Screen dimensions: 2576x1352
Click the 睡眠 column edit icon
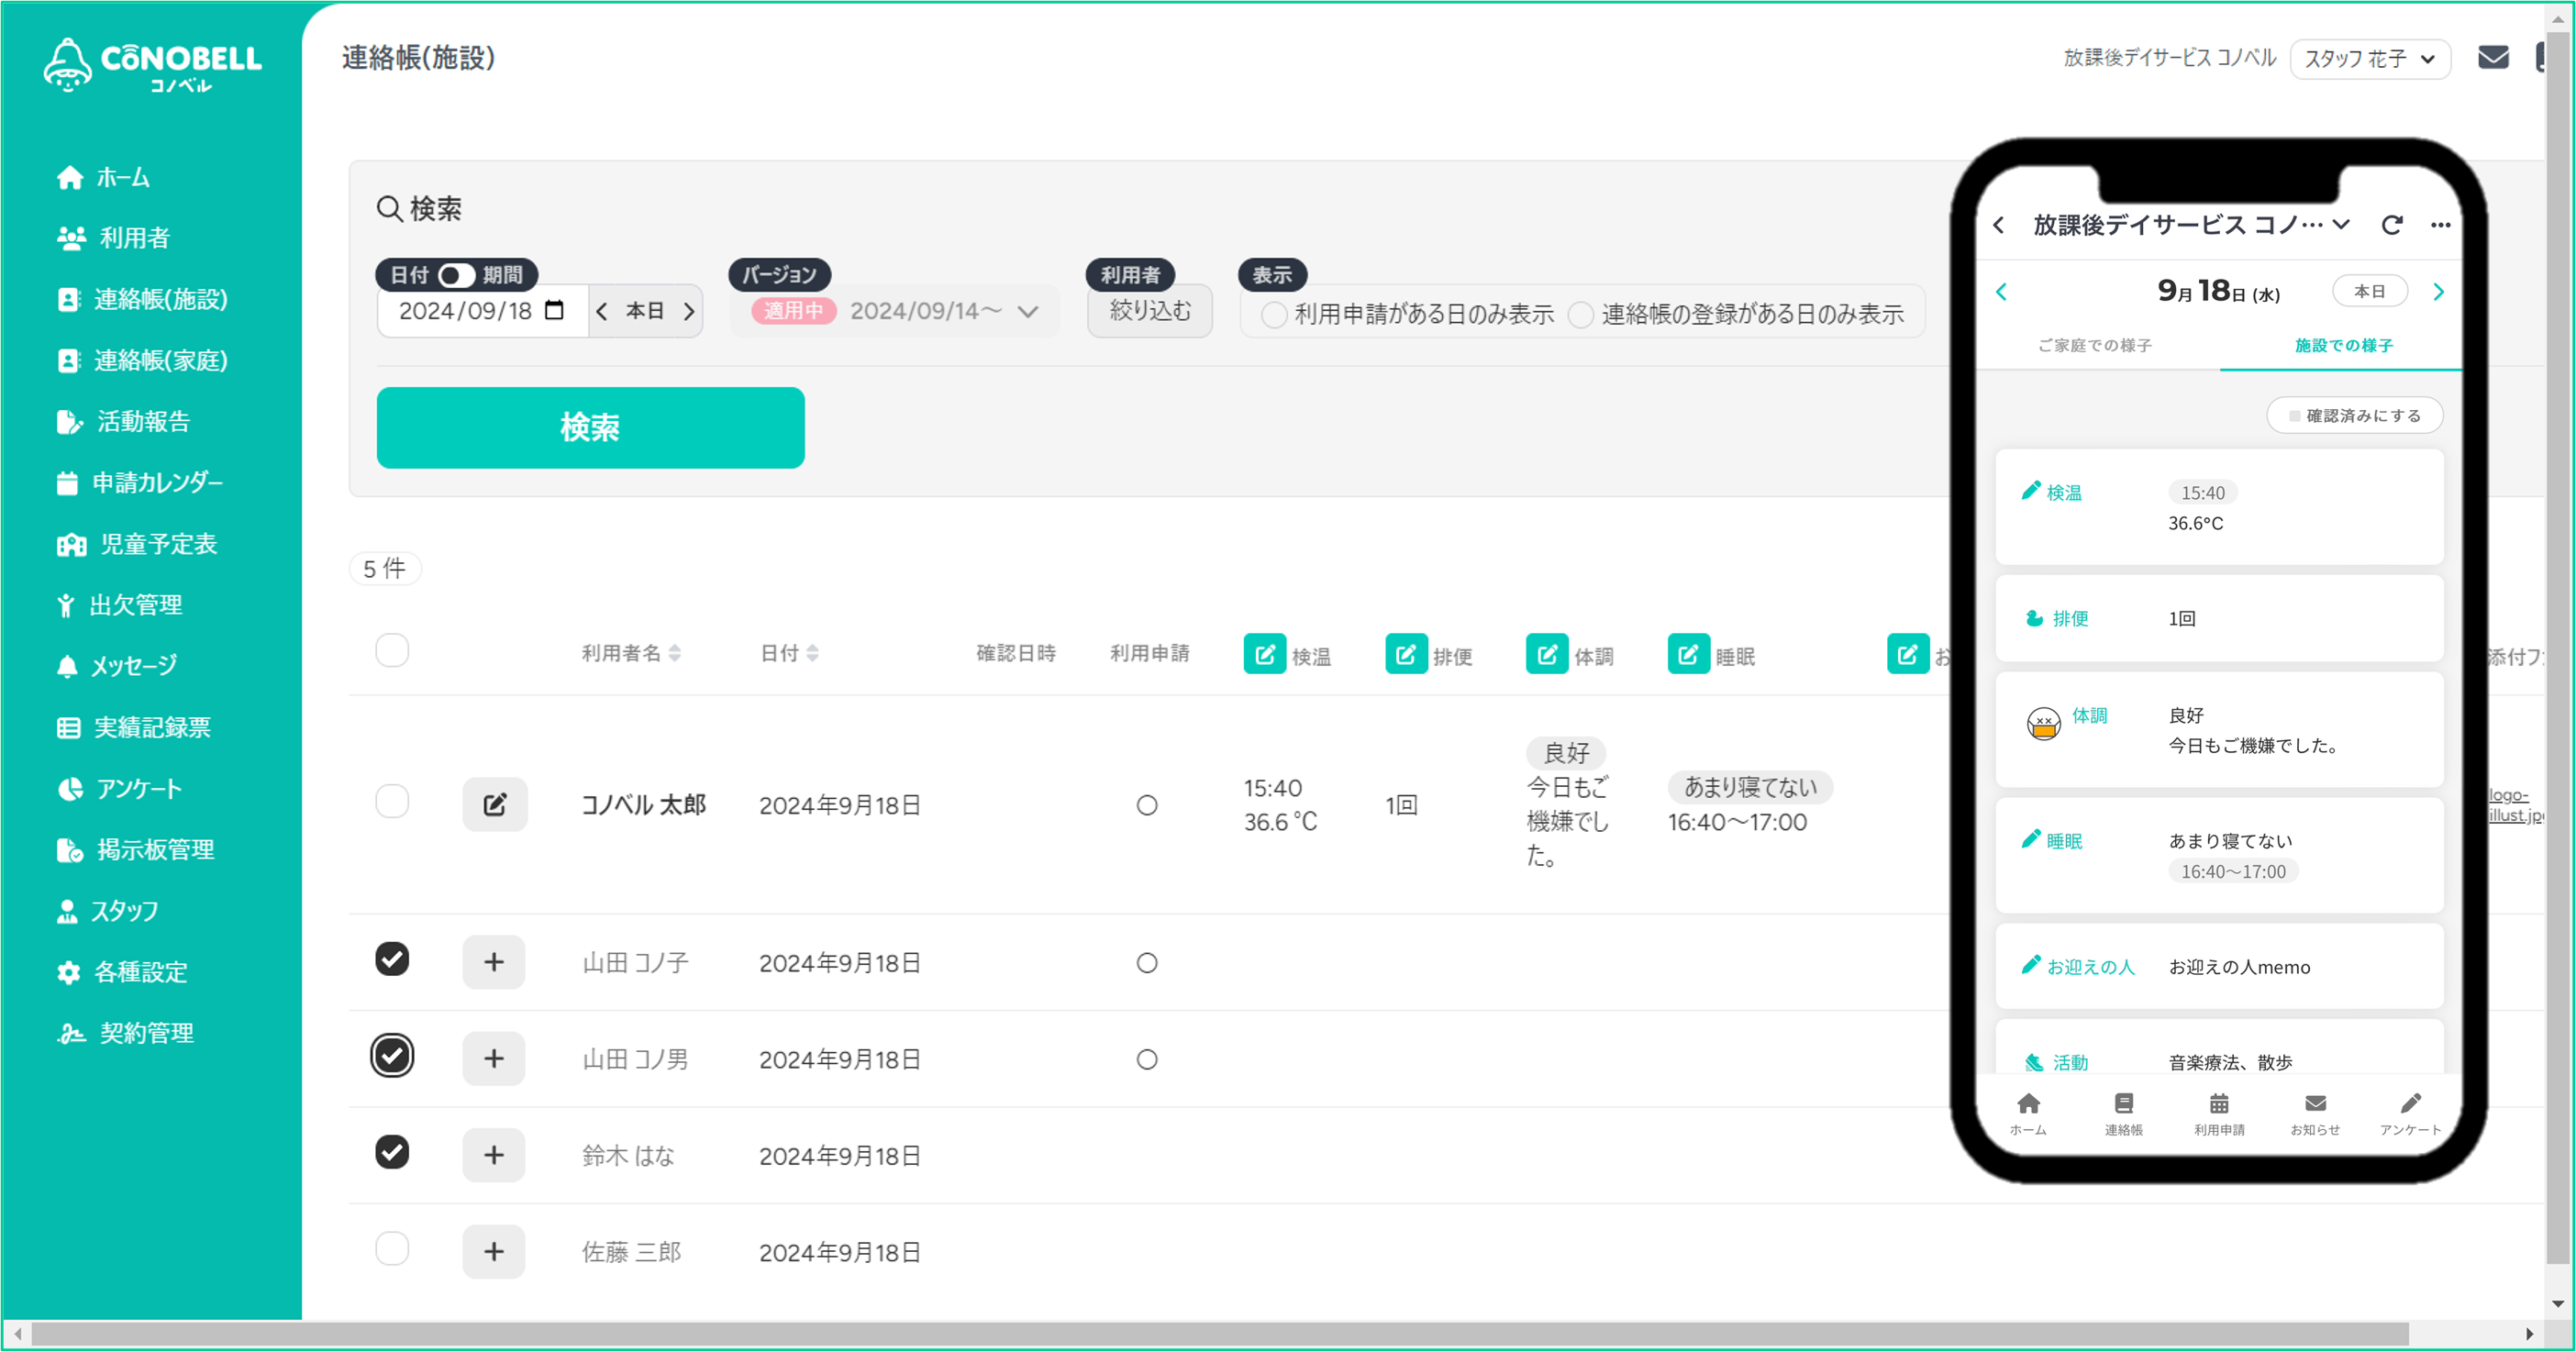(x=1689, y=654)
